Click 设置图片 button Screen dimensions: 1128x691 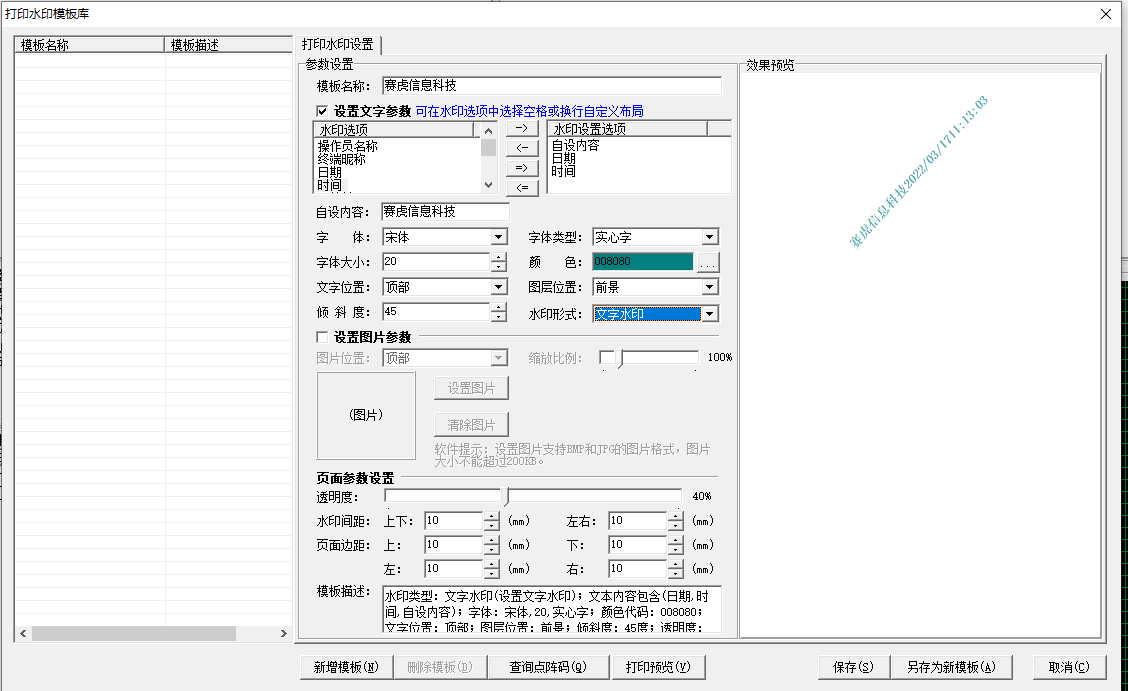[471, 388]
